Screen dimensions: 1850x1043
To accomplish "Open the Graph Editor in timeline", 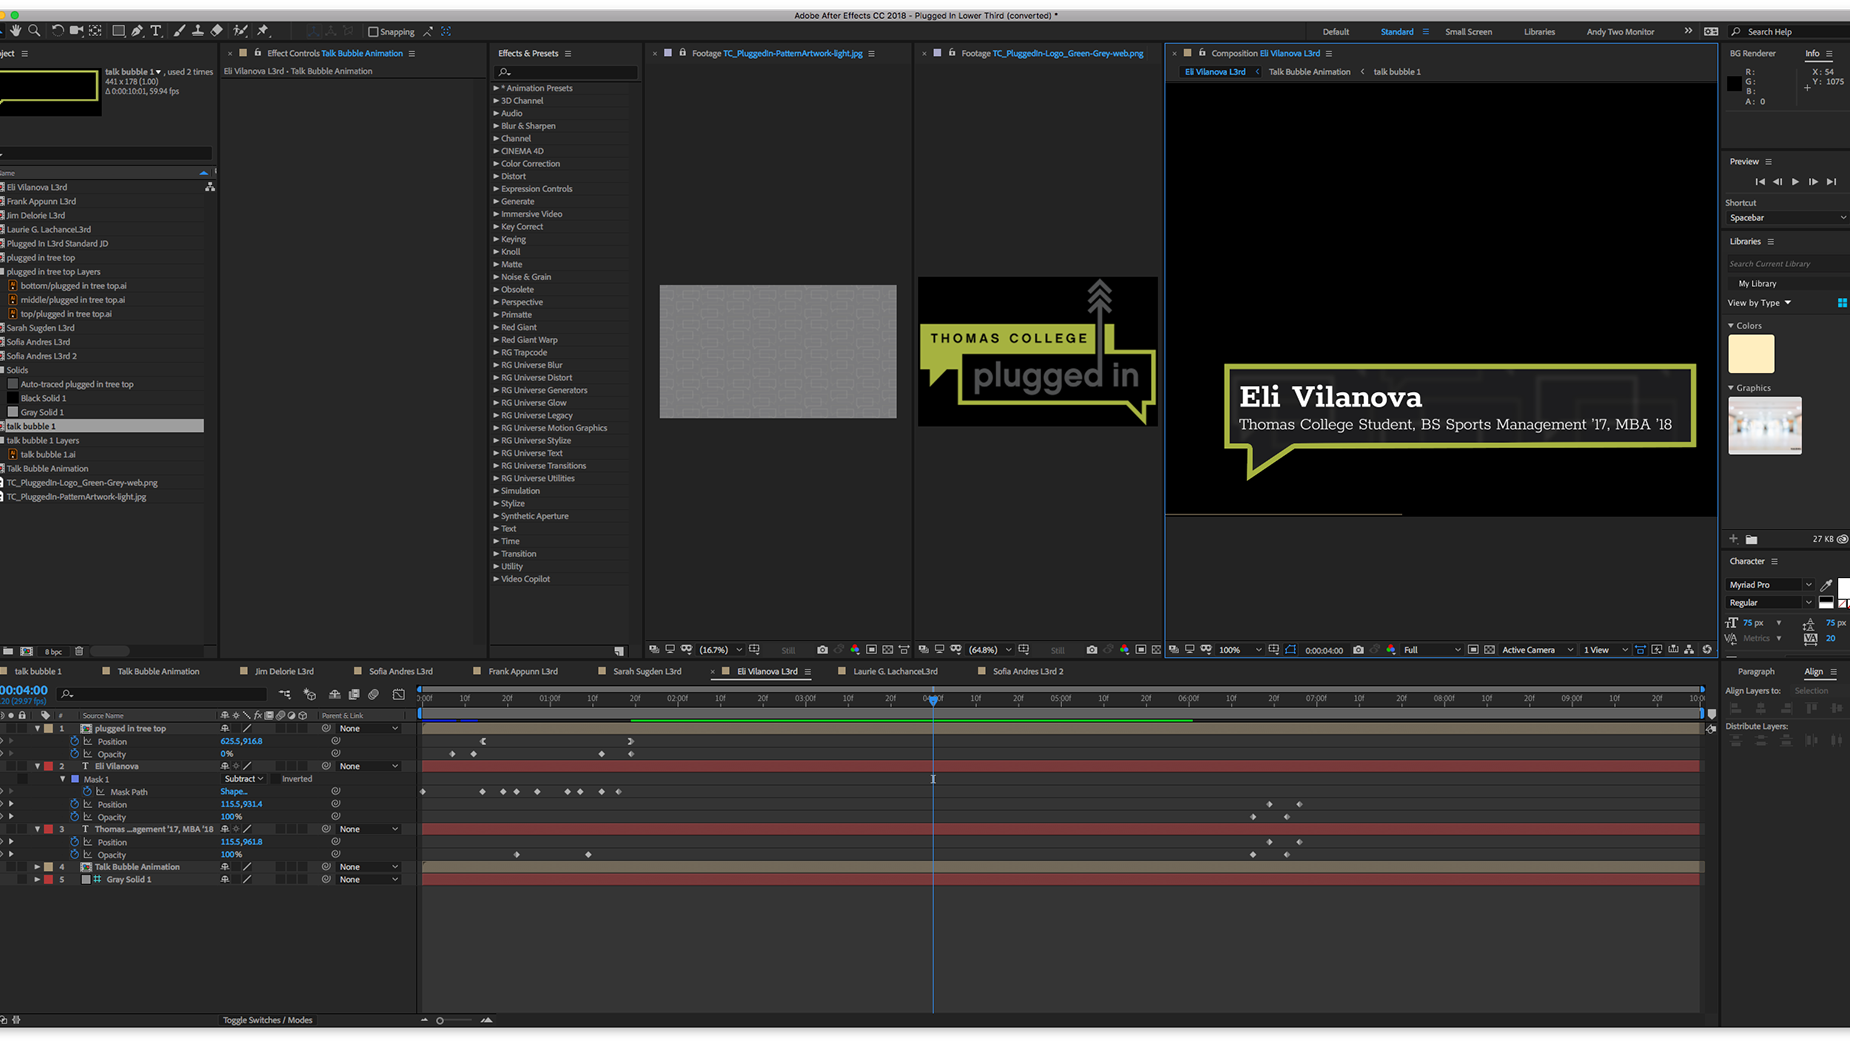I will [x=399, y=694].
